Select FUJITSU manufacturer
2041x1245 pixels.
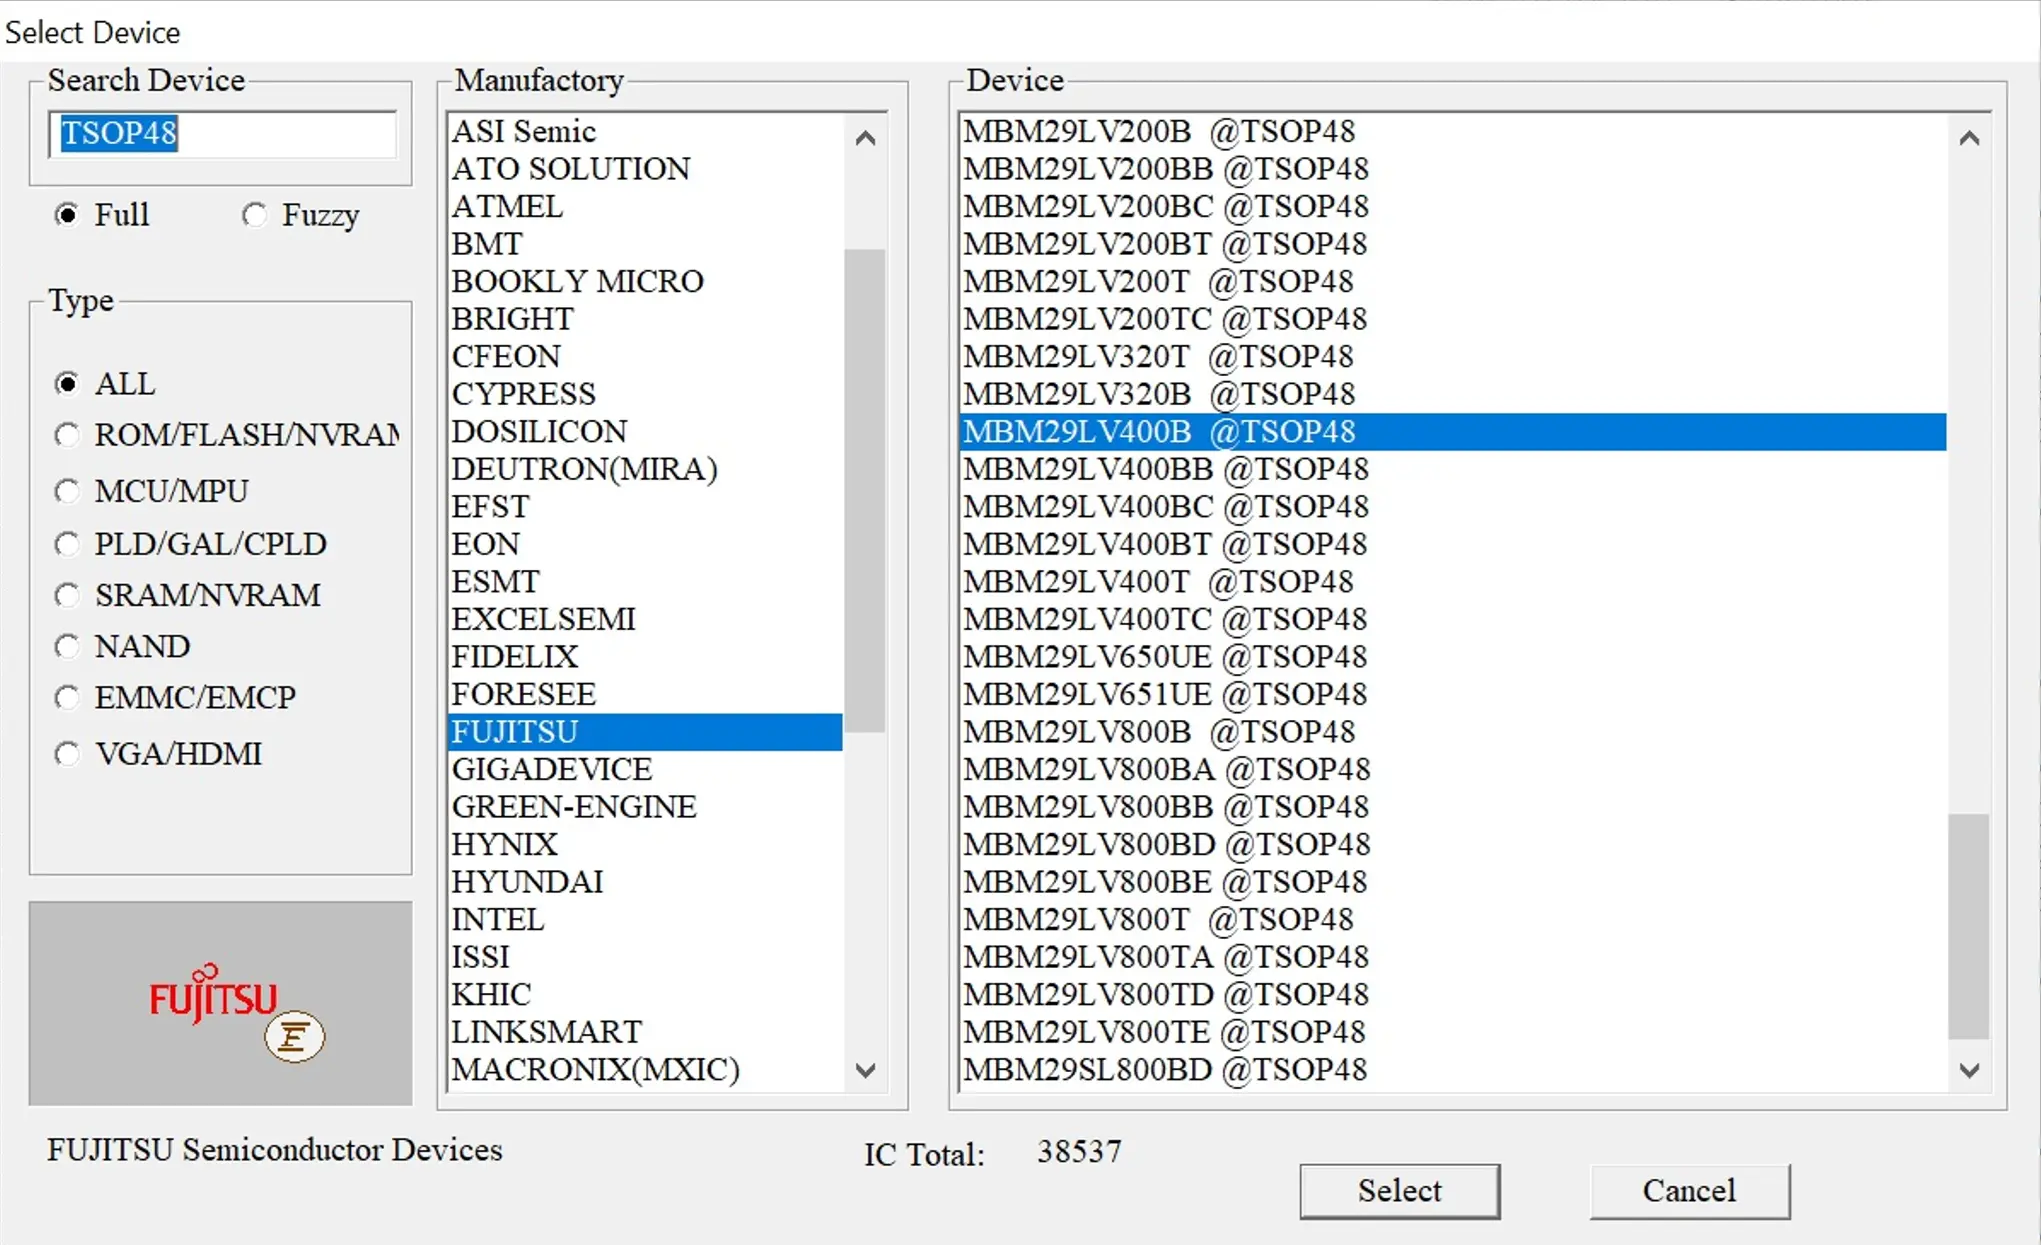pyautogui.click(x=645, y=732)
